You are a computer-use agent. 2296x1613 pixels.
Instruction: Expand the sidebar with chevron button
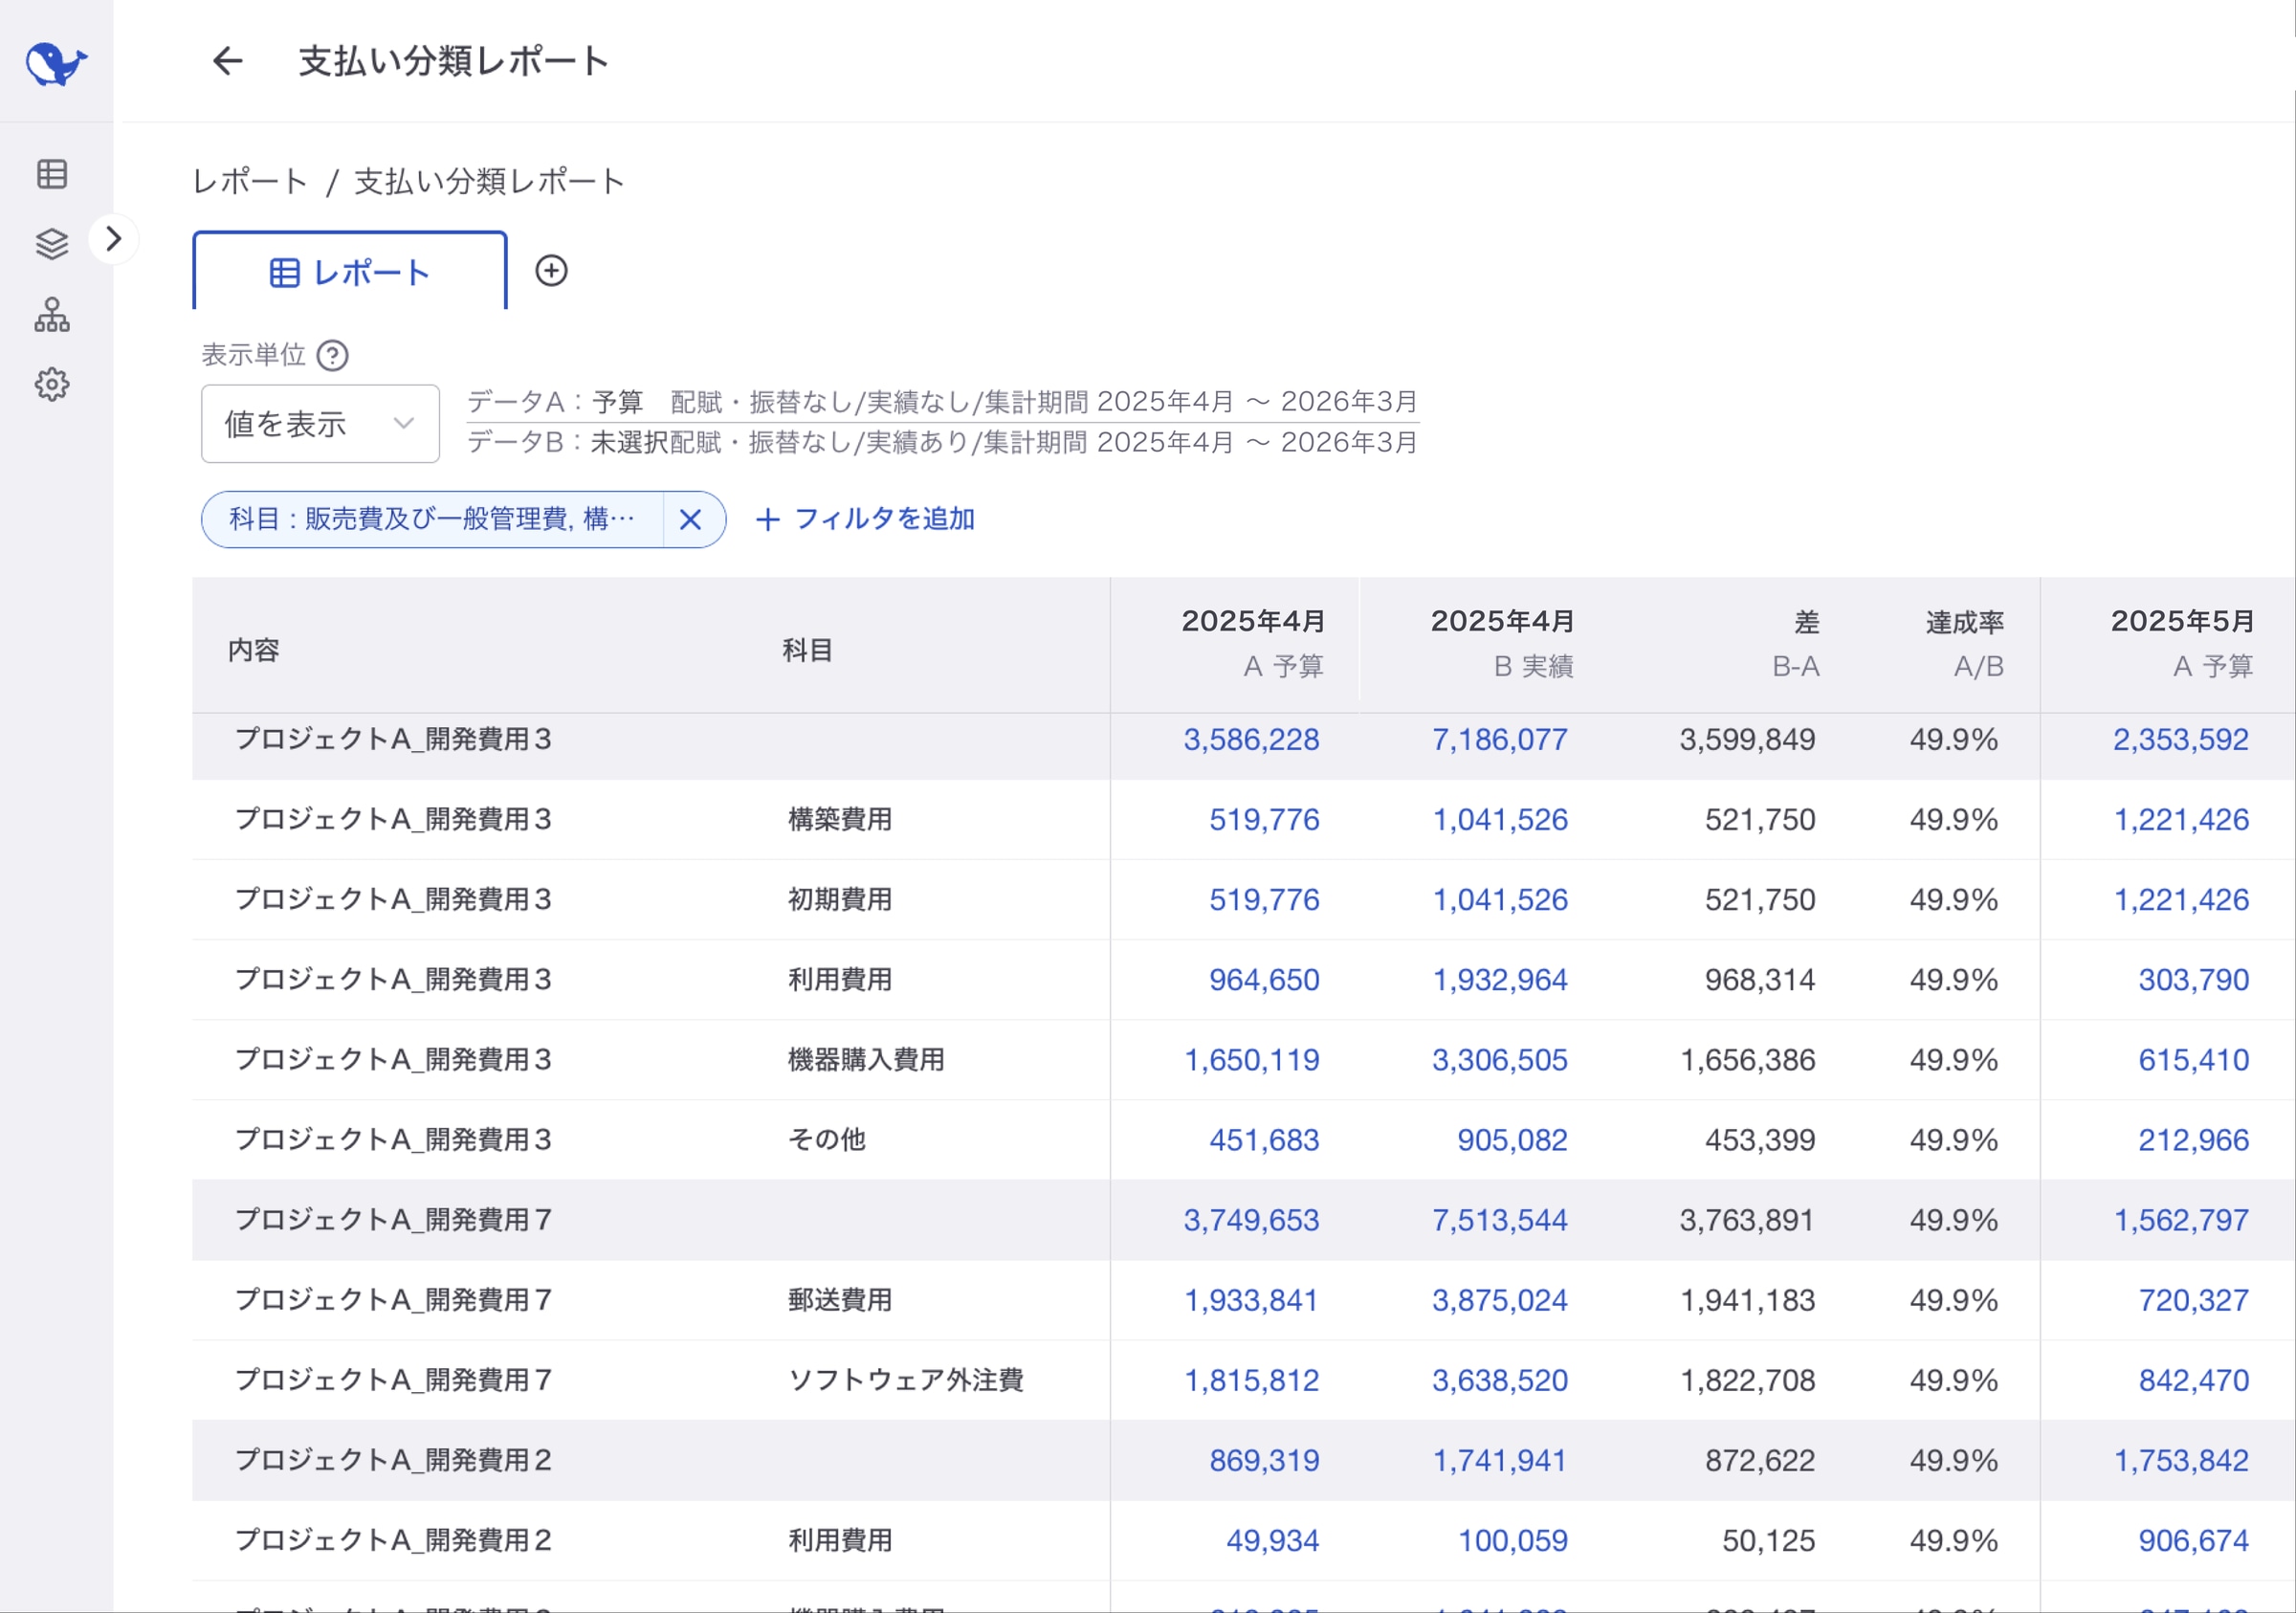113,239
